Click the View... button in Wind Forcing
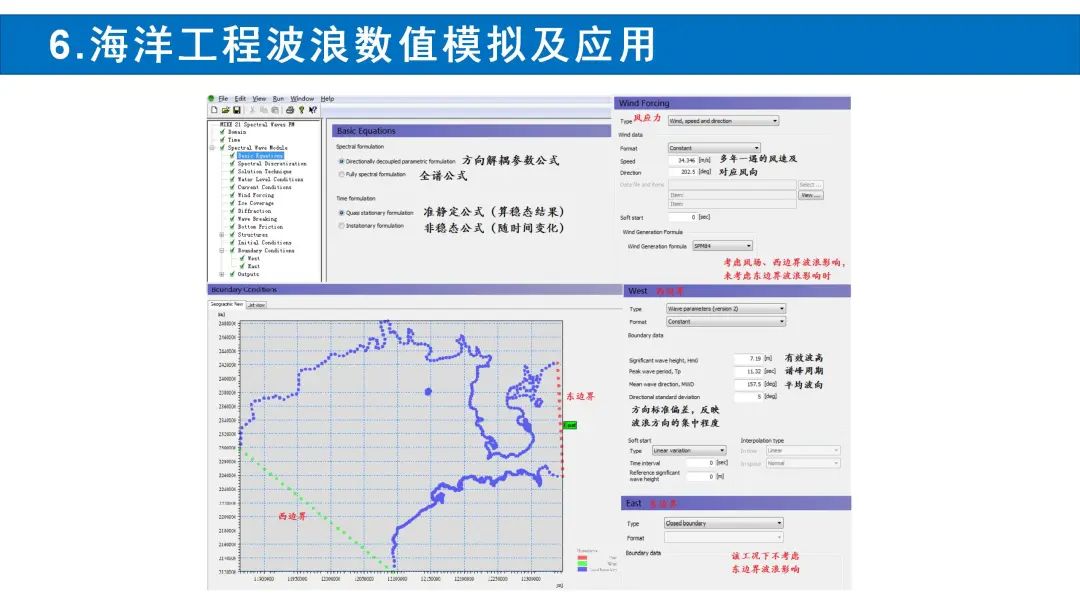The width and height of the screenshot is (1080, 608). click(x=810, y=195)
